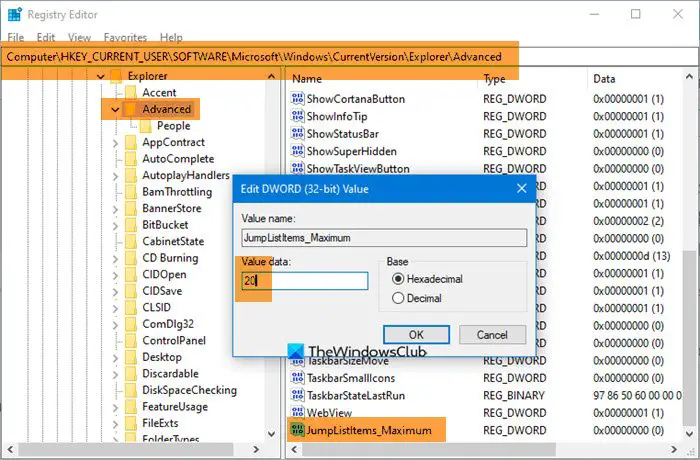Expand the CD Burning key

[x=115, y=259]
